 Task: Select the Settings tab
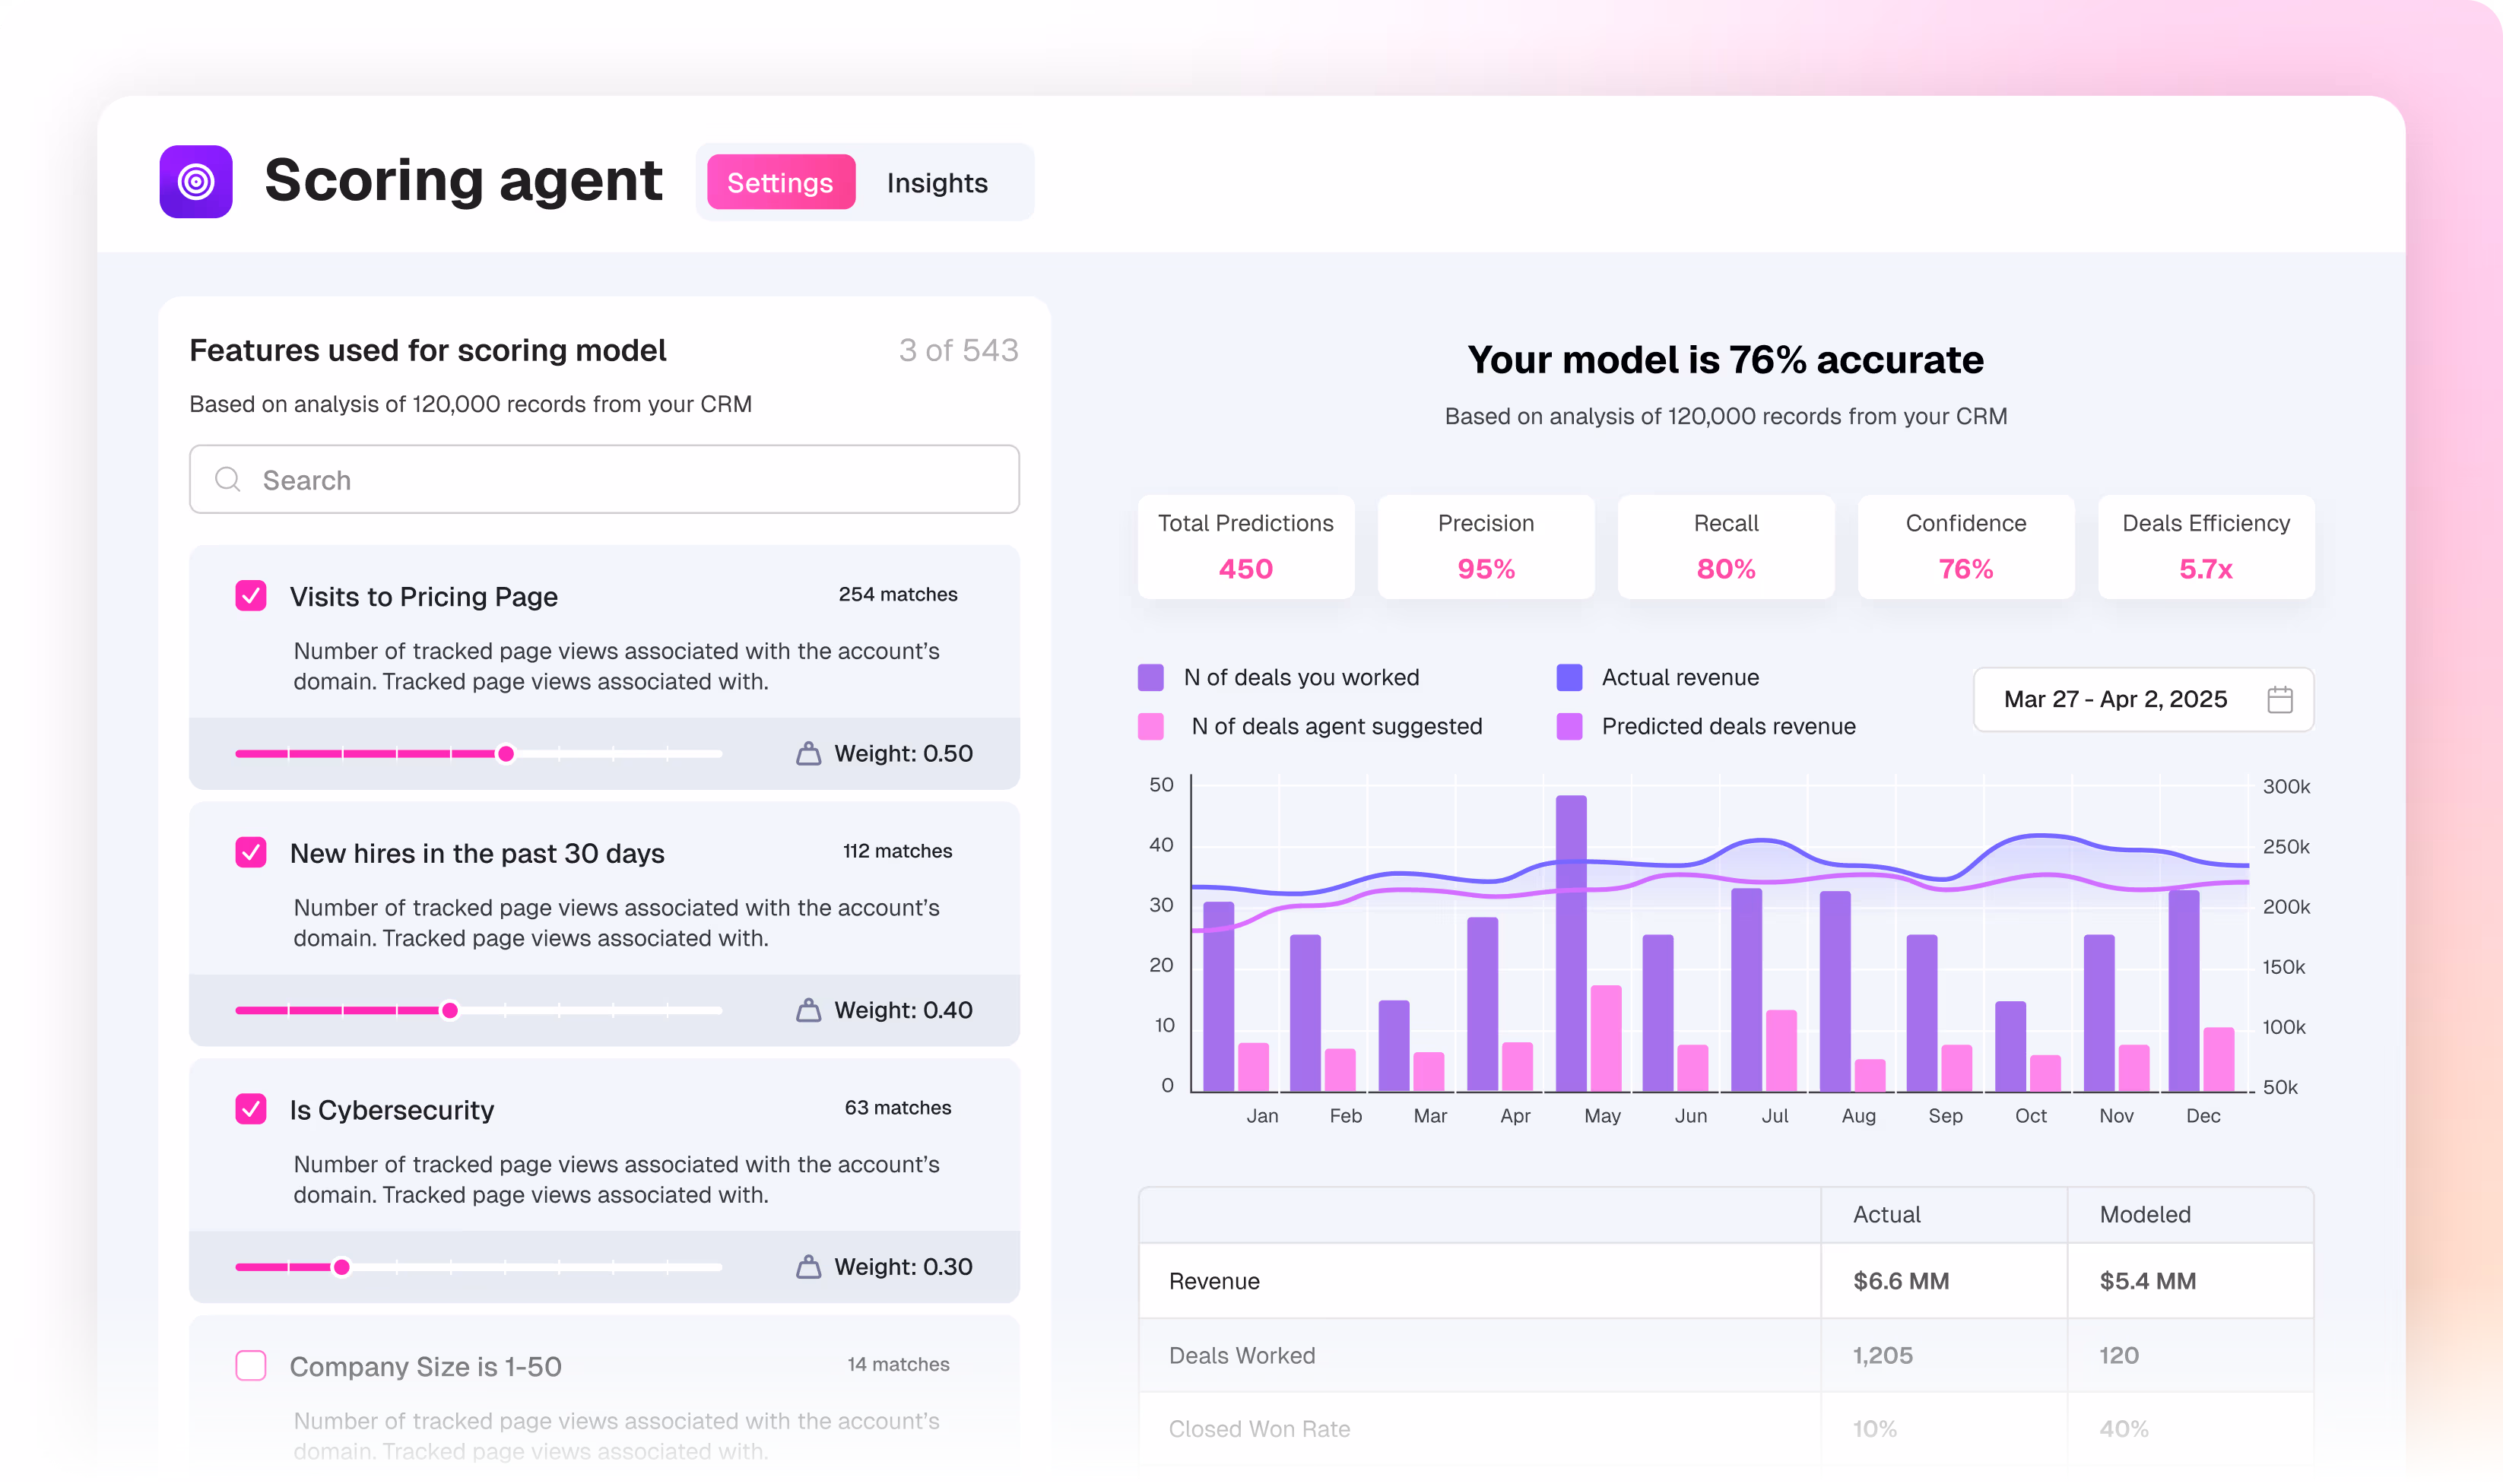point(780,183)
